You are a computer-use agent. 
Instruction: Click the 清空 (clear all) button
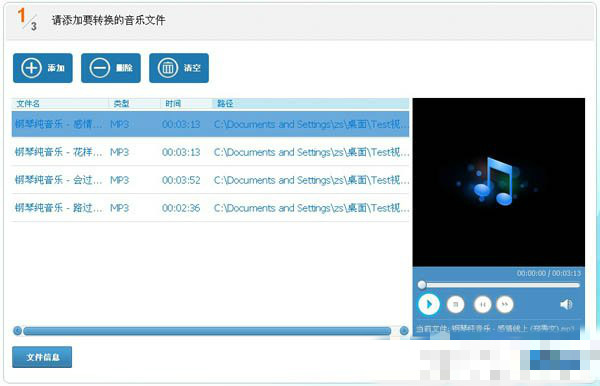179,68
